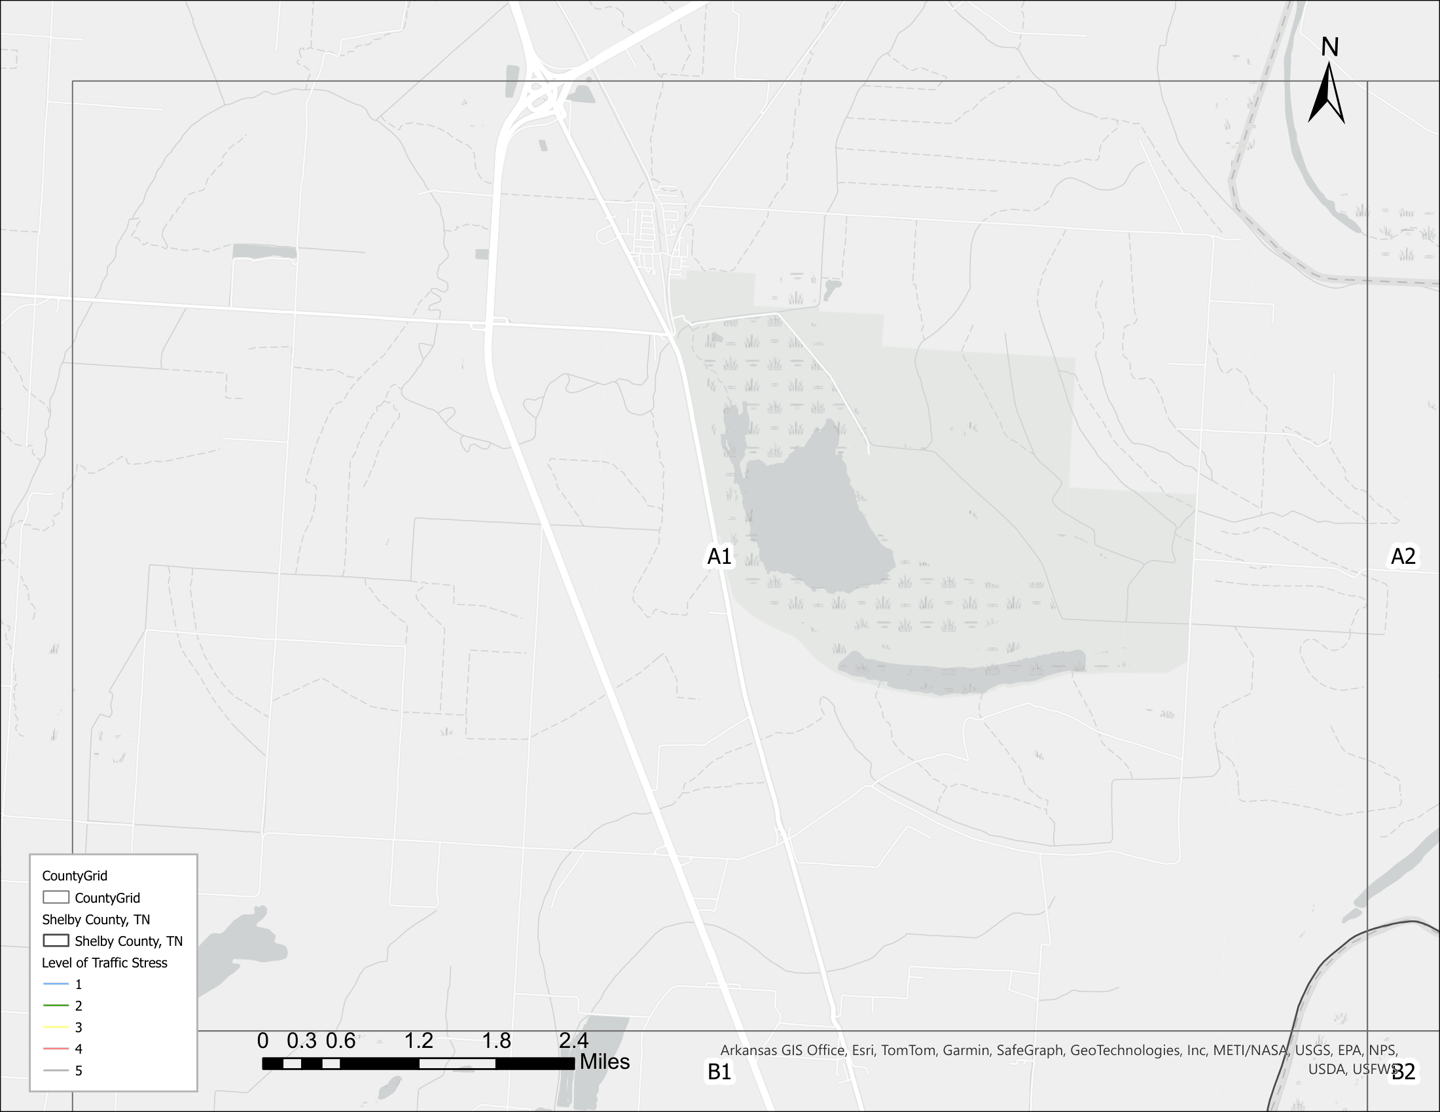Image resolution: width=1440 pixels, height=1112 pixels.
Task: Toggle the Level of Traffic Stress legend heading
Action: (x=104, y=962)
